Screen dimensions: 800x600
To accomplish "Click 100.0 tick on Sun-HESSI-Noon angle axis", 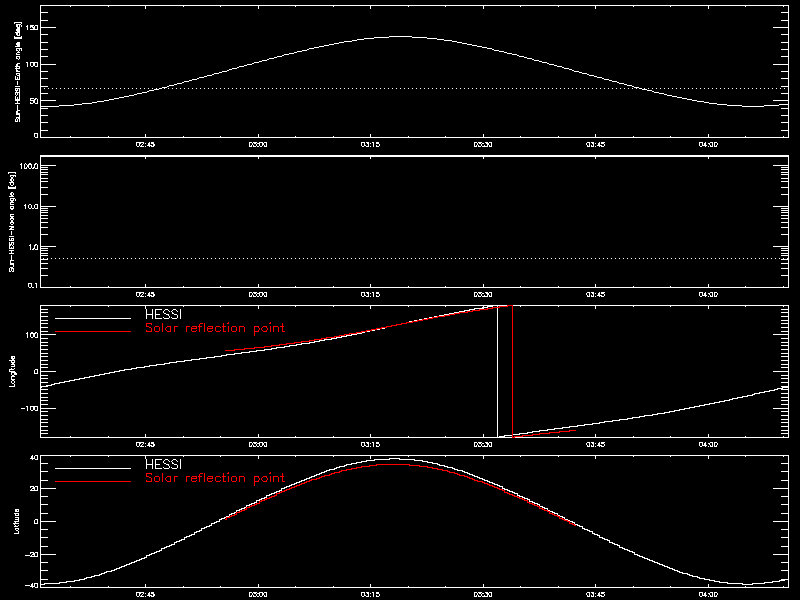I will point(29,166).
